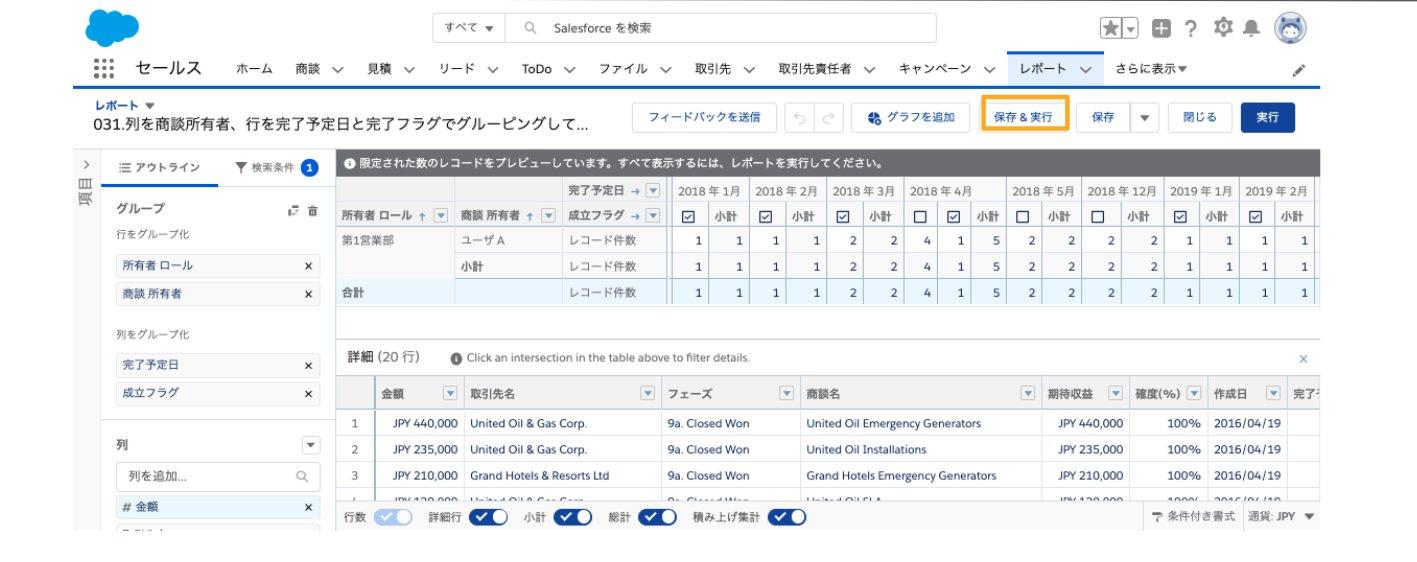This screenshot has width=1417, height=562.
Task: Open the 金額 column dropdown in details
Action: point(449,394)
